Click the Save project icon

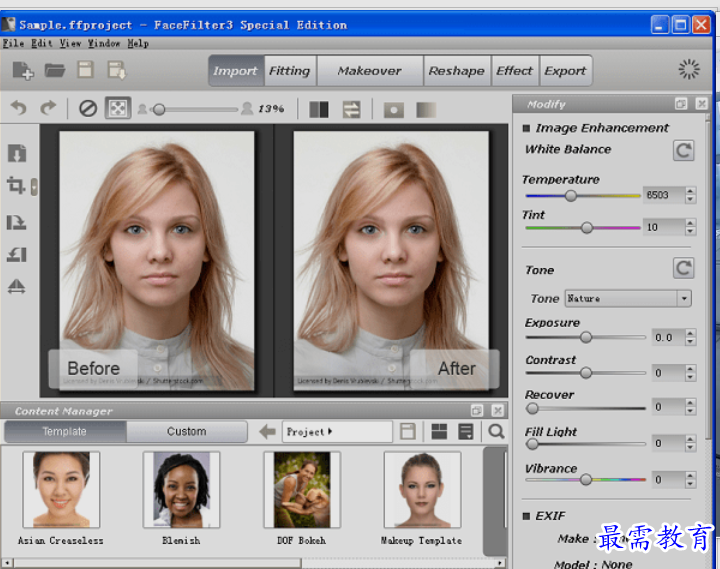point(85,70)
